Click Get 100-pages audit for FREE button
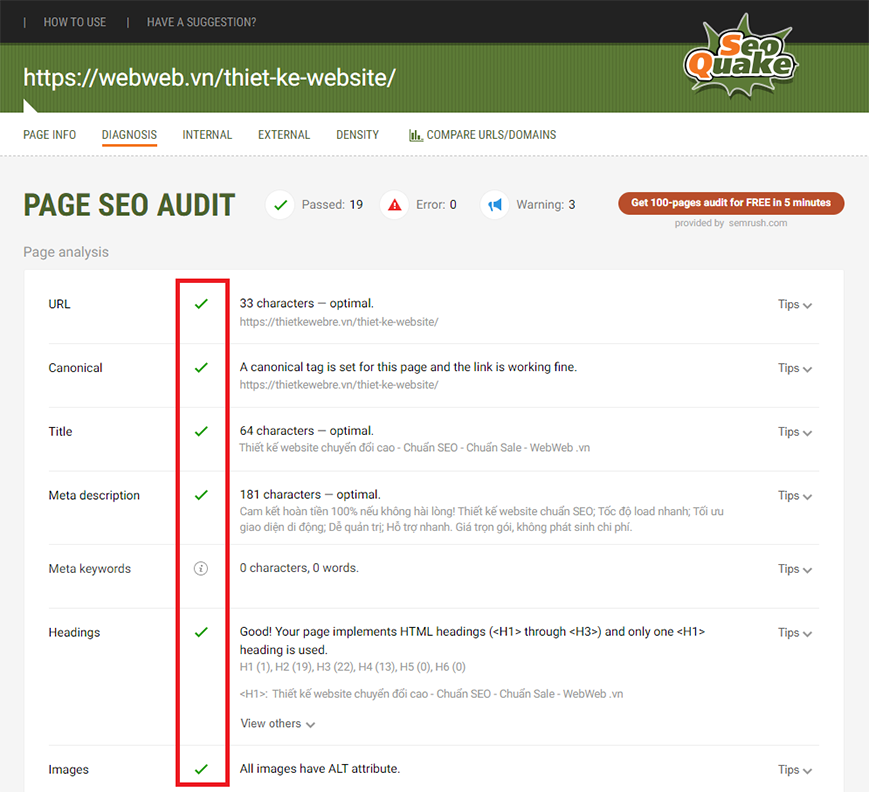869x792 pixels. pyautogui.click(x=731, y=203)
